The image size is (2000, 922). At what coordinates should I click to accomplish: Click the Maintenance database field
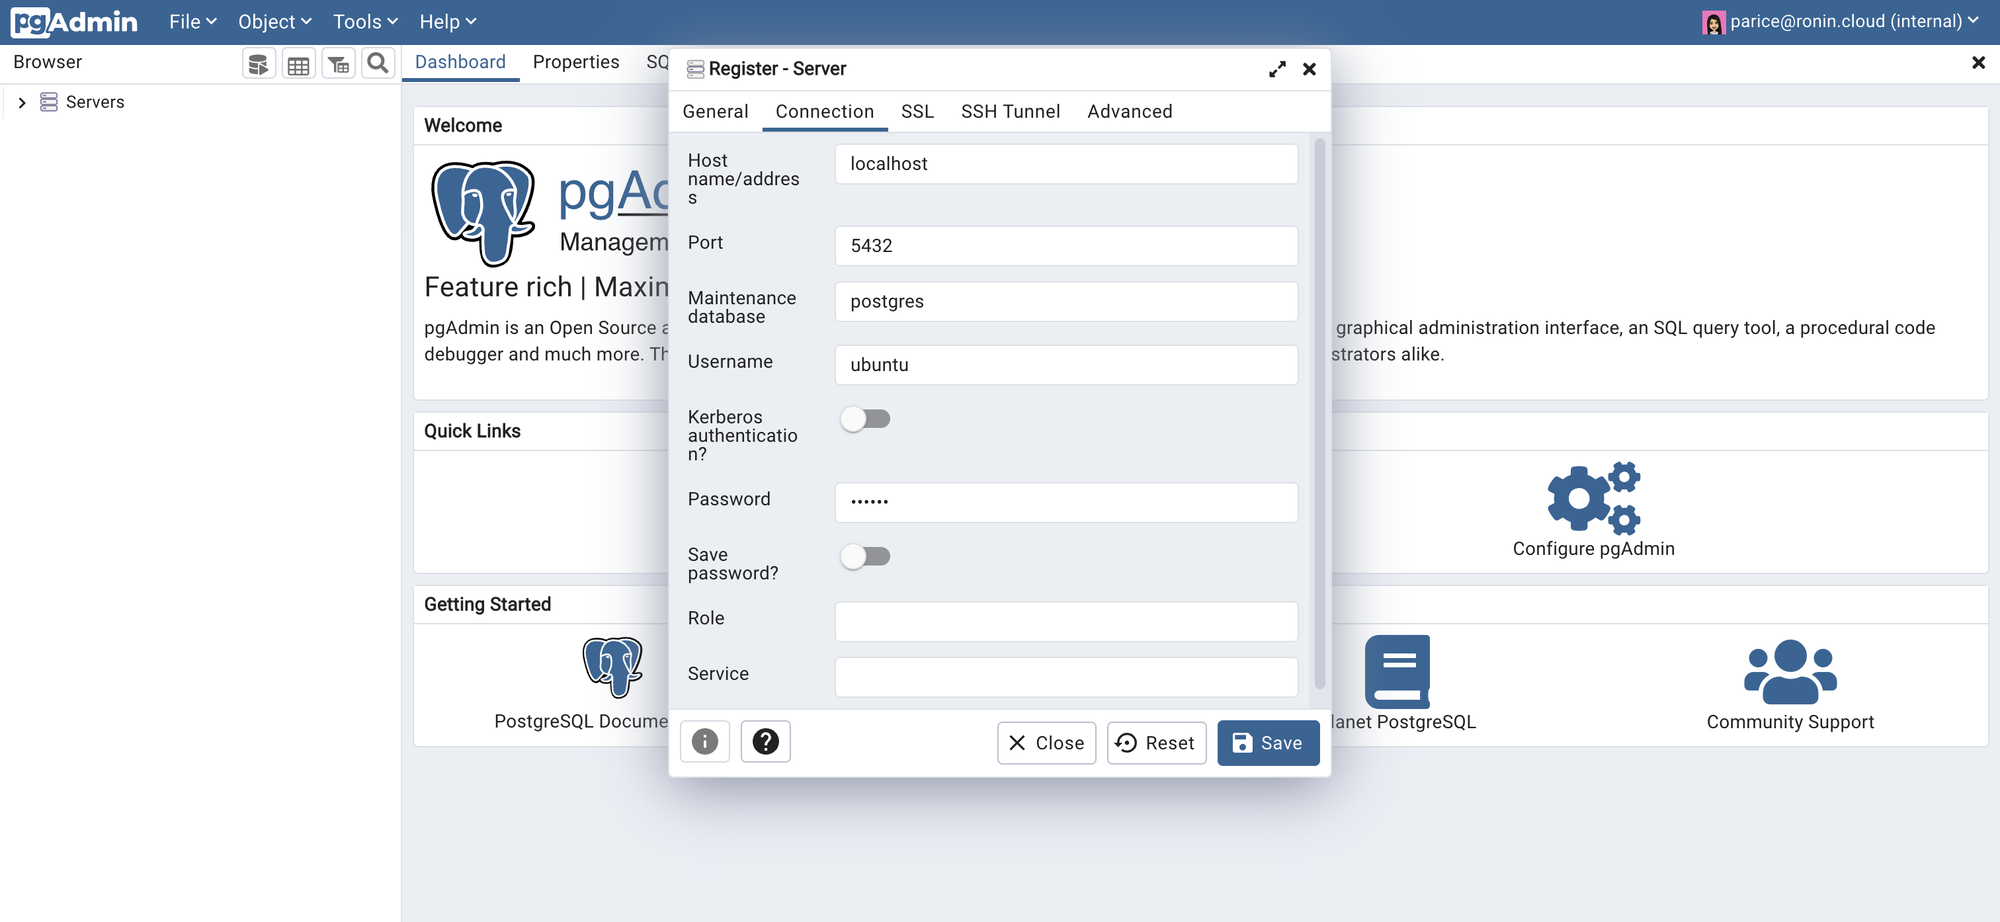pyautogui.click(x=1066, y=302)
